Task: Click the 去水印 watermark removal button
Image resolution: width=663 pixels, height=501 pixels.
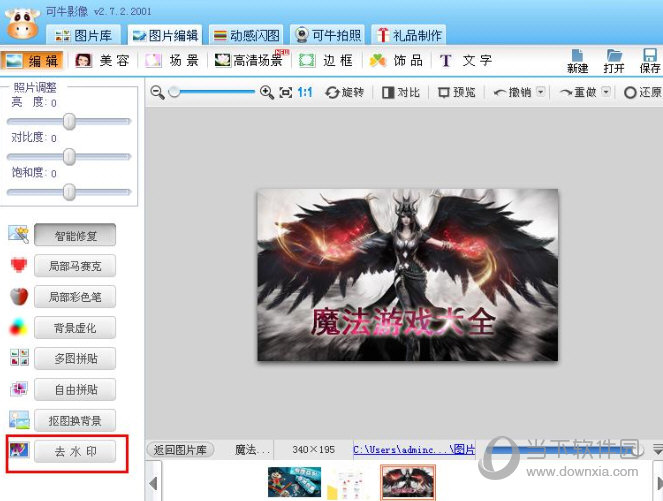Action: point(75,452)
